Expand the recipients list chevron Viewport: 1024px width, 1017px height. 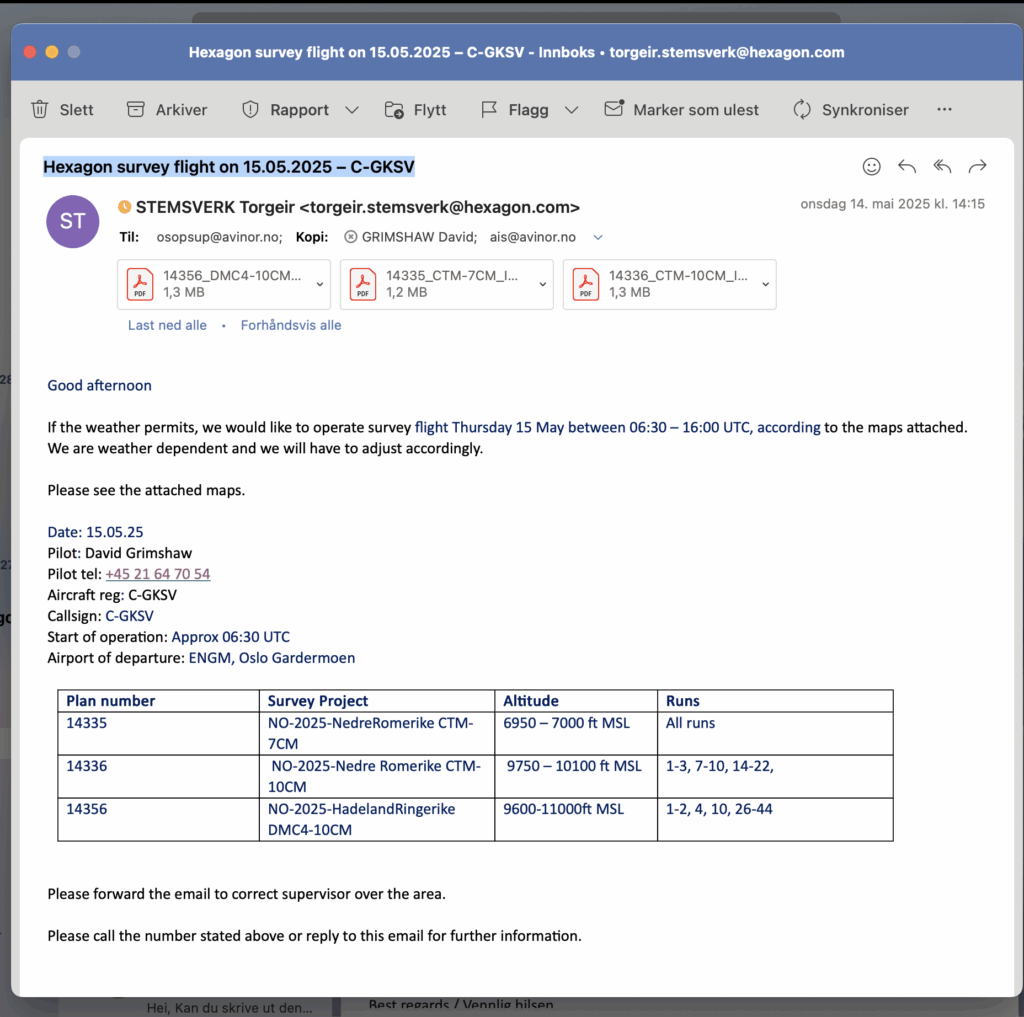pyautogui.click(x=598, y=237)
